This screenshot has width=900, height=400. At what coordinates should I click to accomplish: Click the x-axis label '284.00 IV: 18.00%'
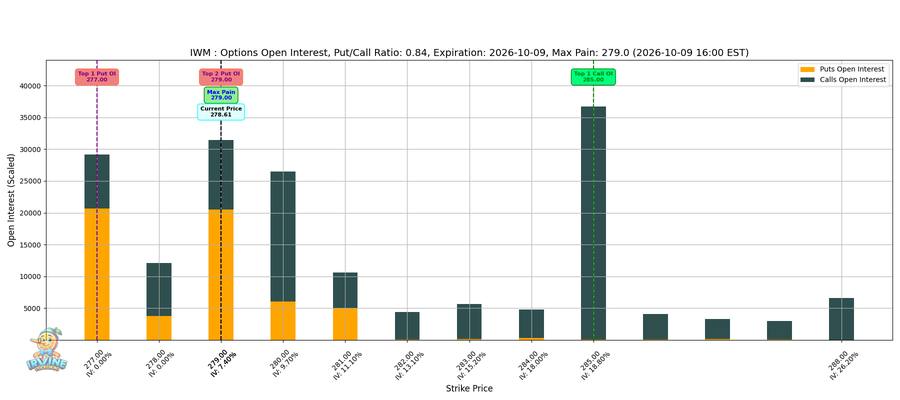pos(533,363)
